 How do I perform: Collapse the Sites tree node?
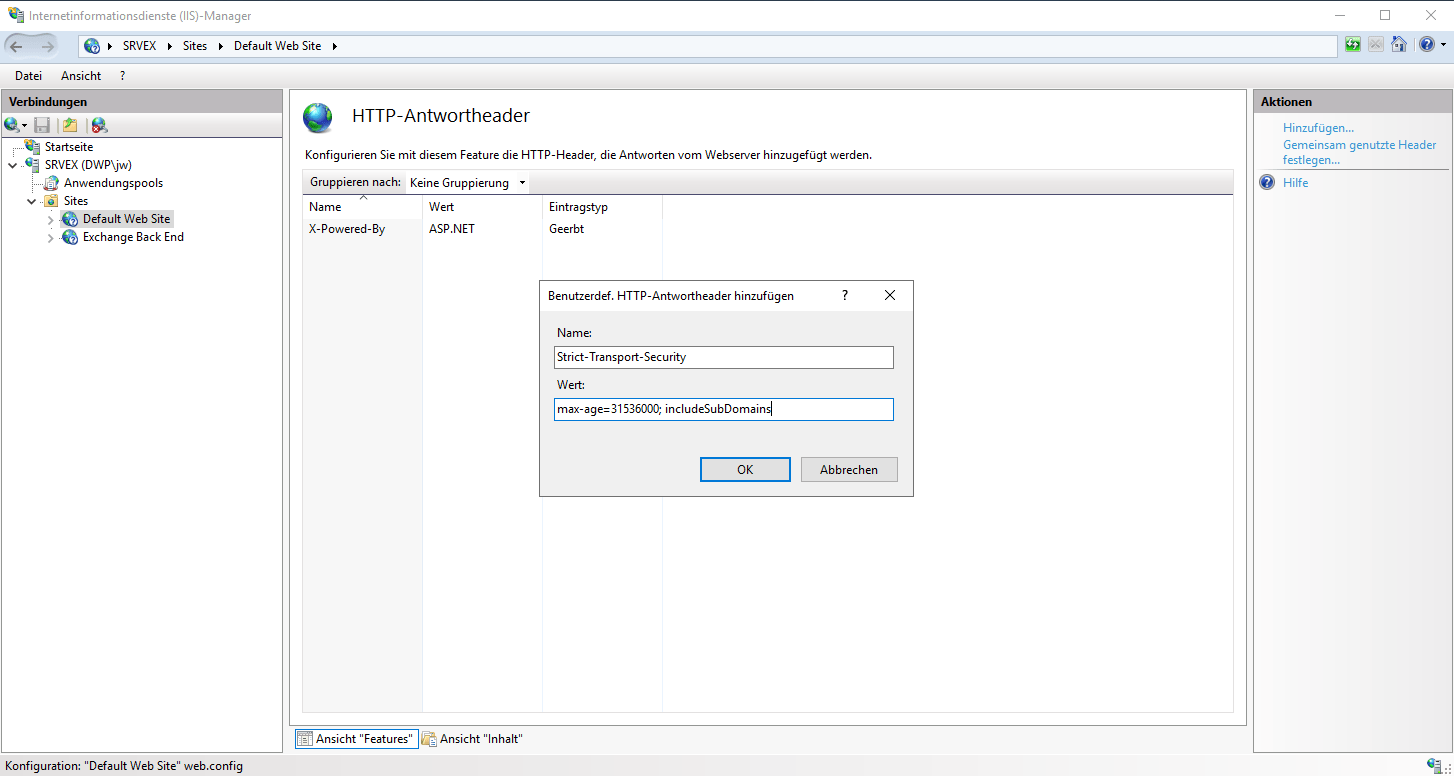32,202
